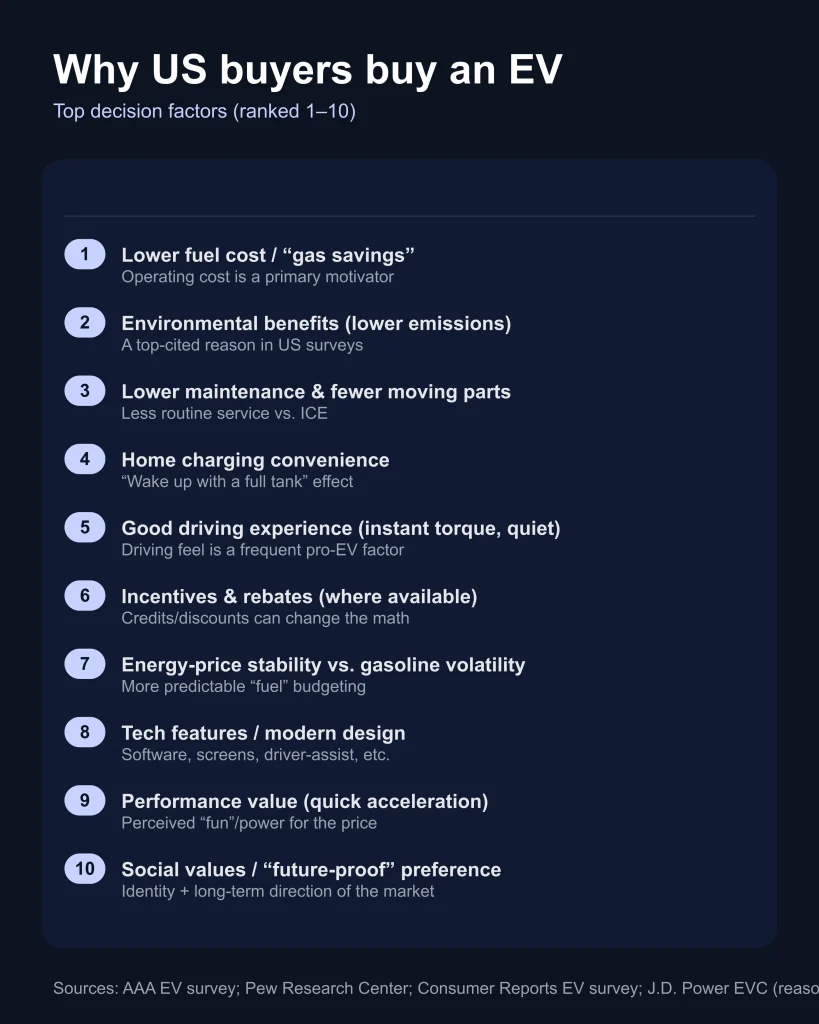Select the number 10 rank badge
The image size is (819, 1024).
click(x=84, y=869)
